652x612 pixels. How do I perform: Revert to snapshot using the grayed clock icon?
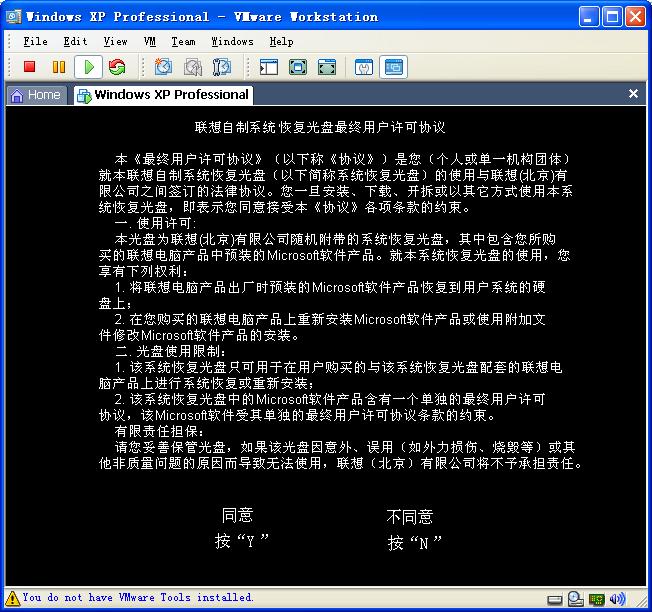tap(193, 67)
